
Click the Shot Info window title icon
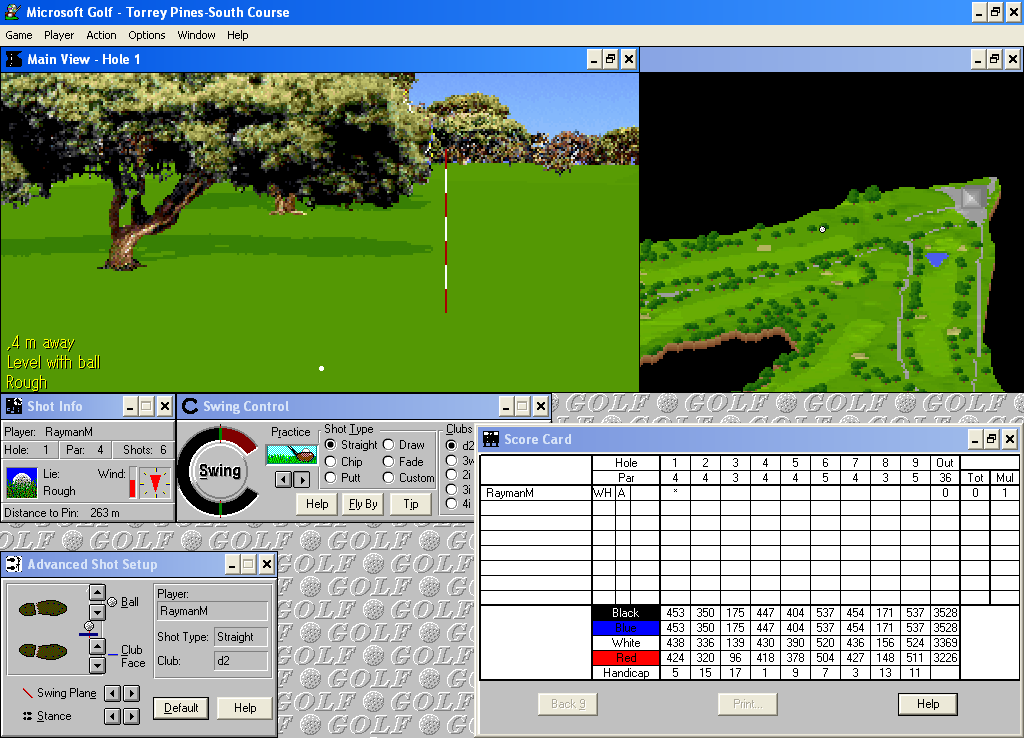[x=14, y=406]
